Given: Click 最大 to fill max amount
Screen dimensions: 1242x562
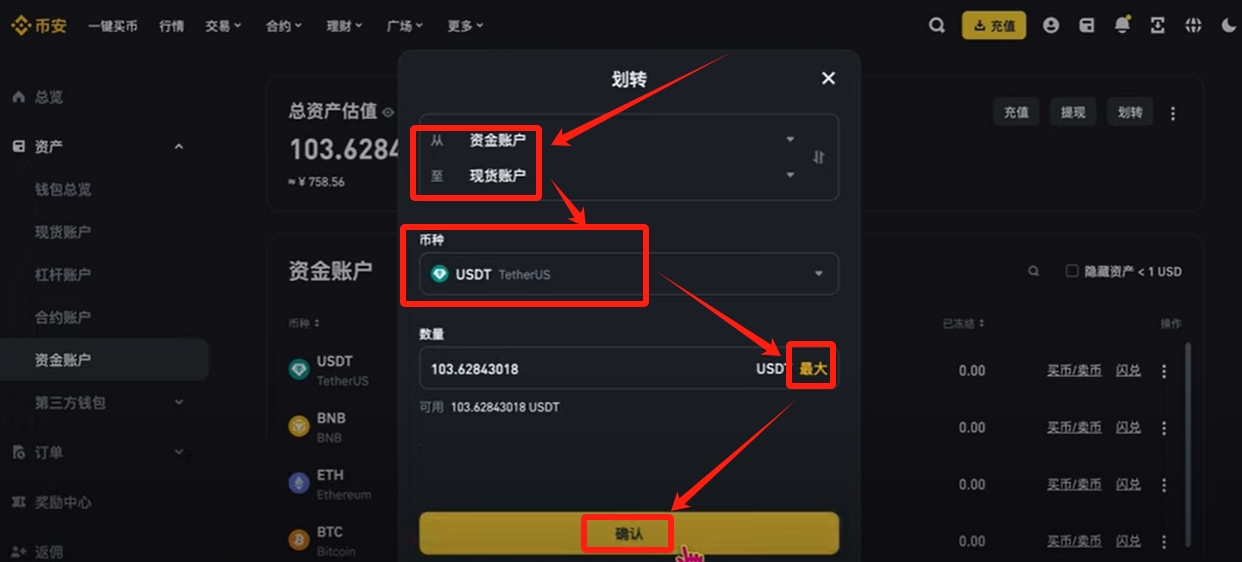Looking at the screenshot, I should click(x=813, y=369).
